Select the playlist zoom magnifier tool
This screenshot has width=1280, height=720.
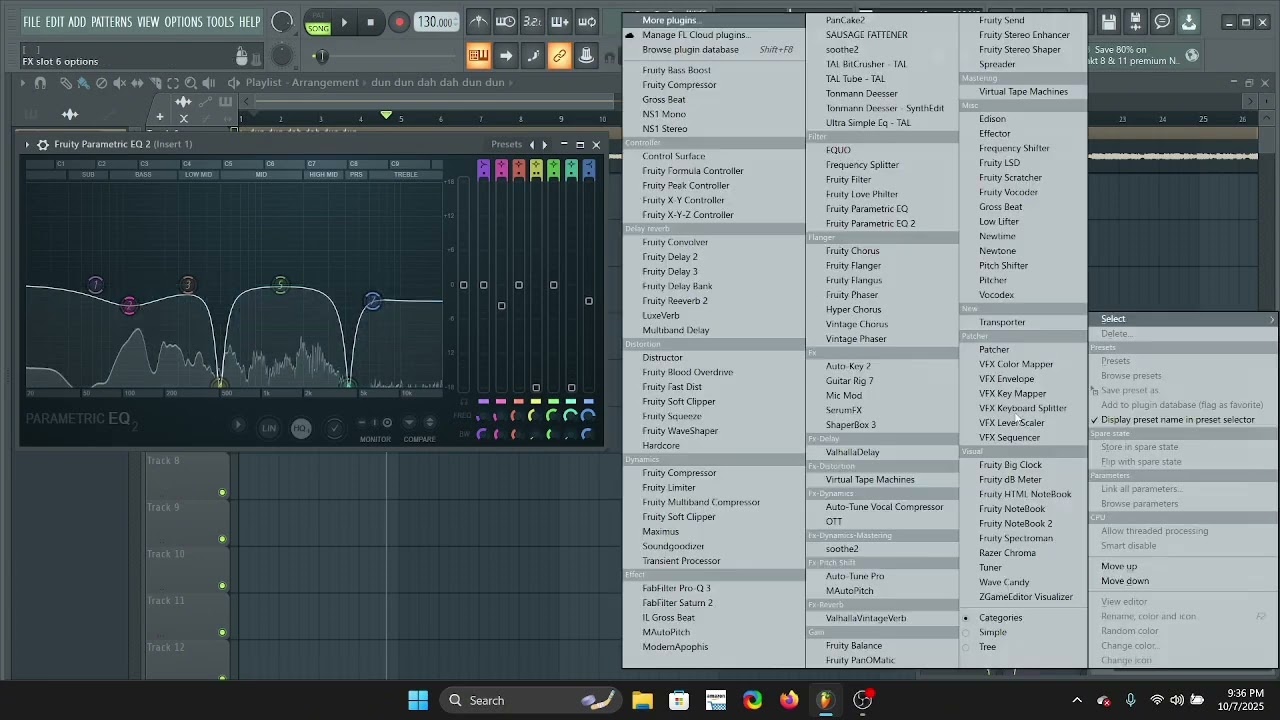coord(191,83)
